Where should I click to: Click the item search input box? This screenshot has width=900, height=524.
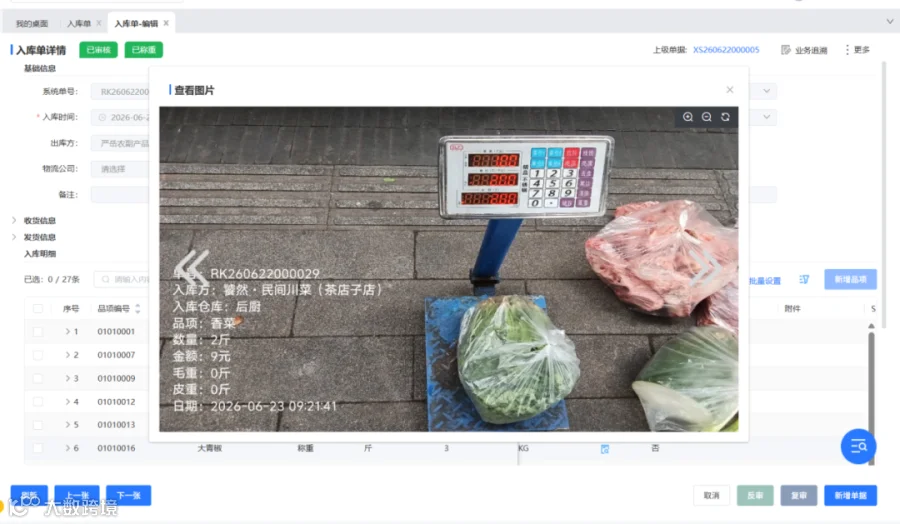[x=122, y=280]
